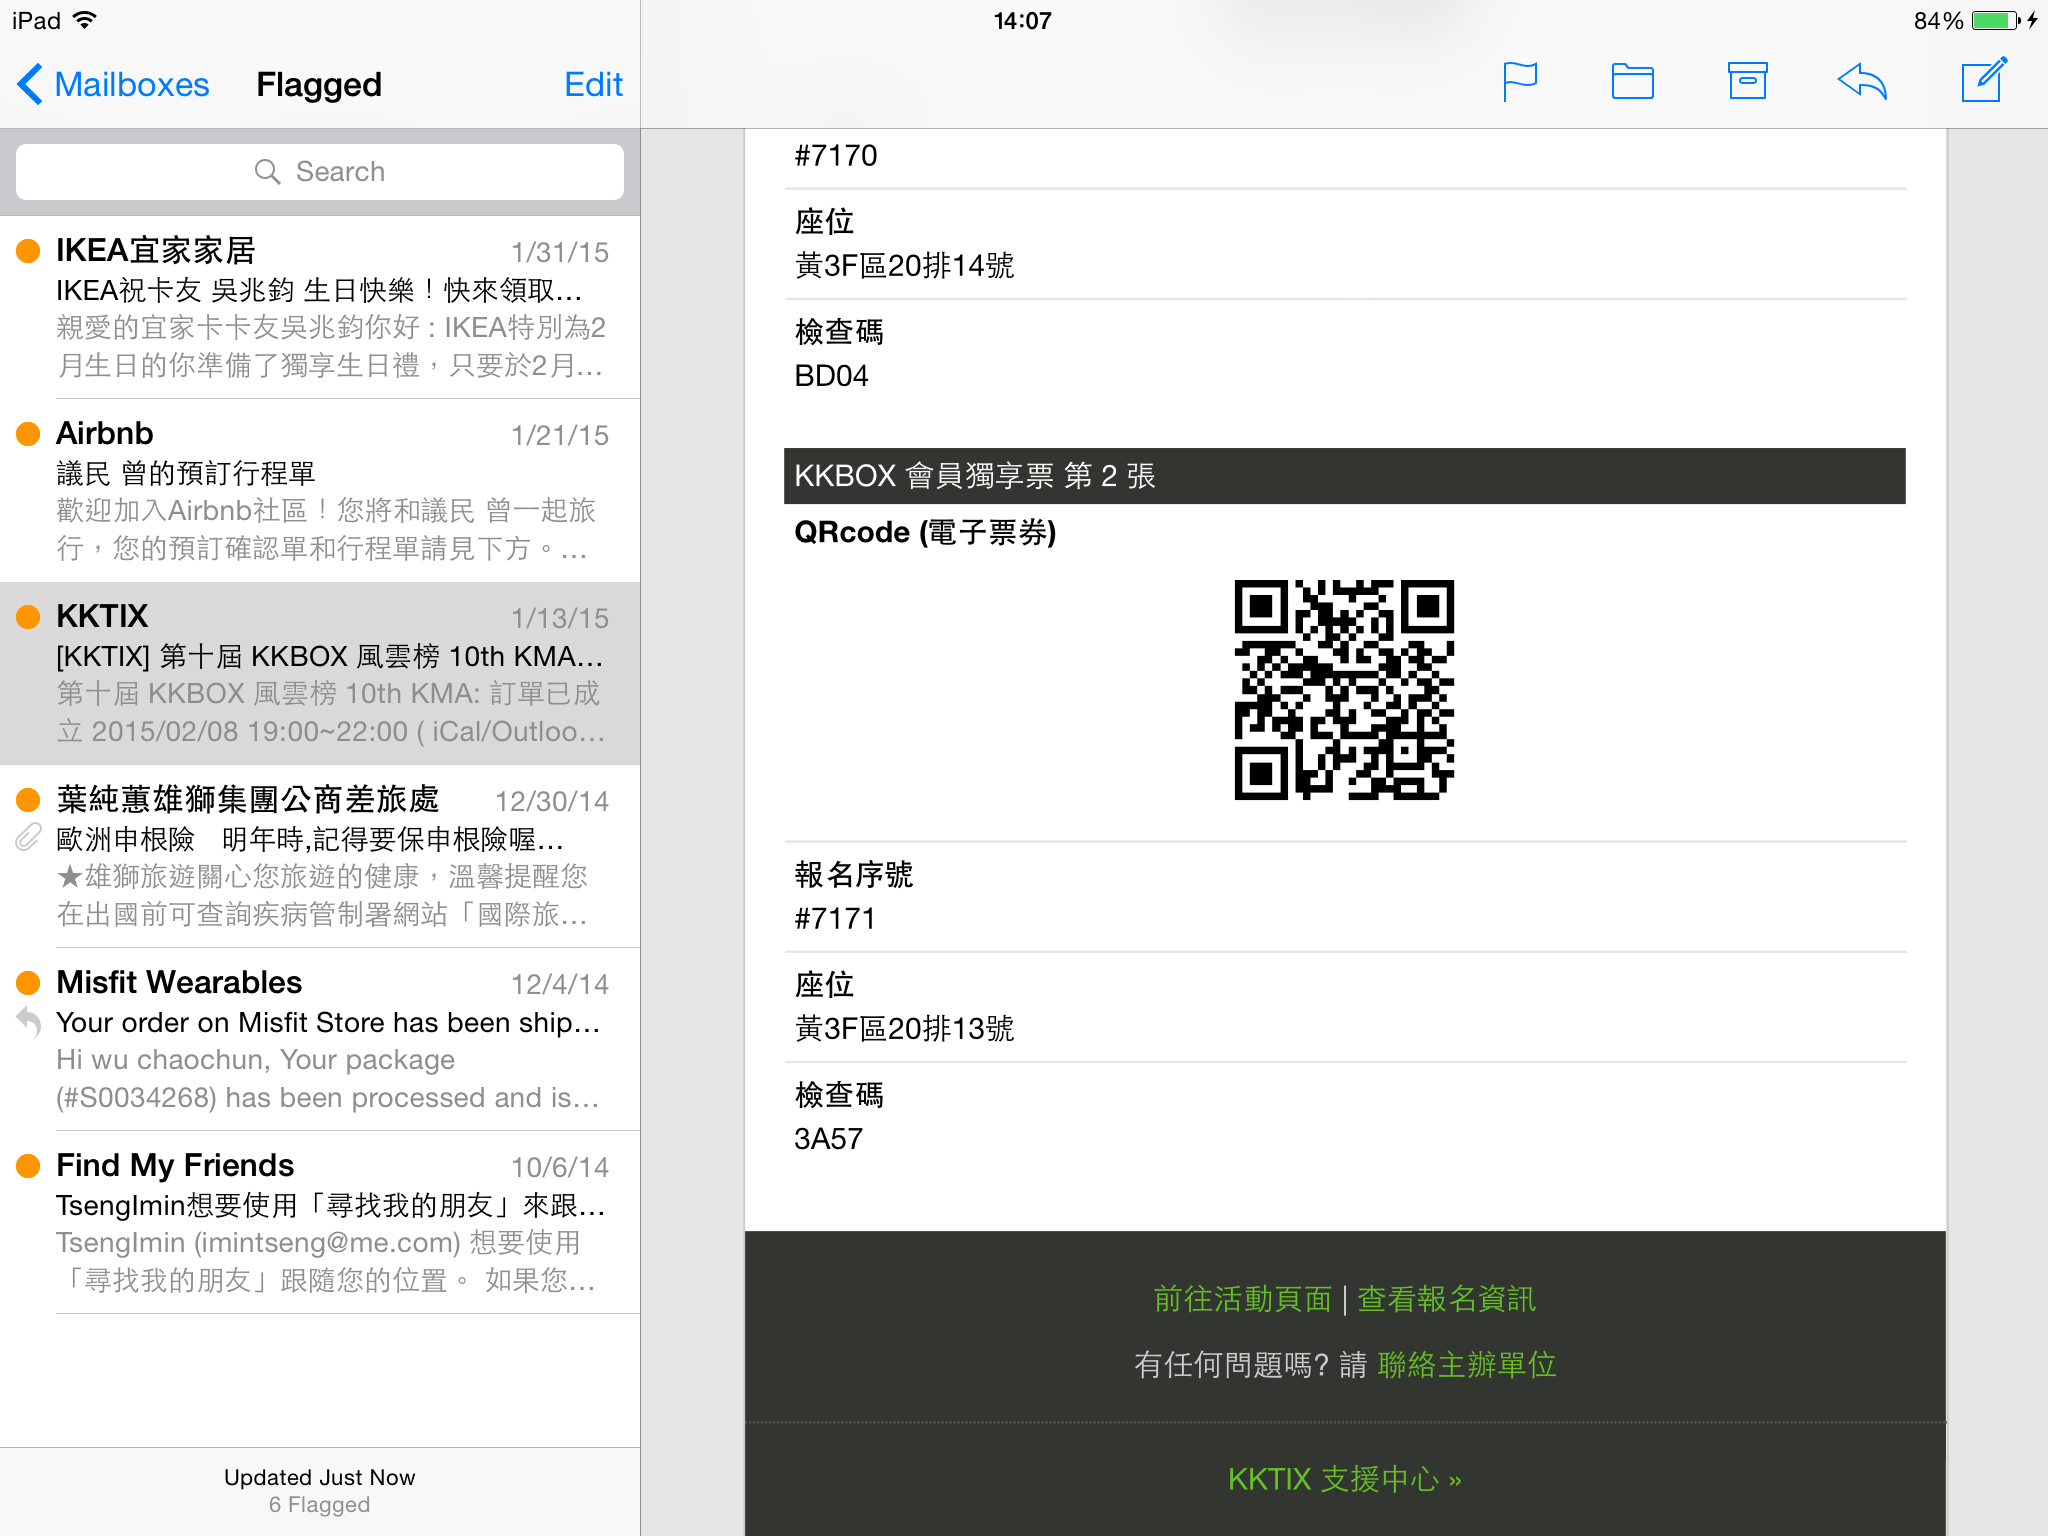Open the IKEA宜家家居 email
The height and width of the screenshot is (1536, 2048).
[x=320, y=307]
